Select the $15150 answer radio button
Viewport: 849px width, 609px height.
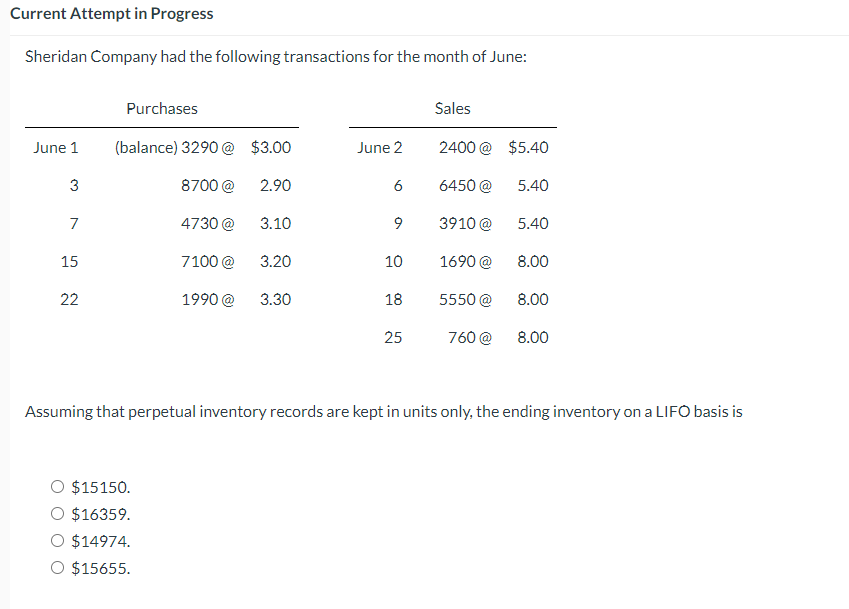(x=59, y=488)
